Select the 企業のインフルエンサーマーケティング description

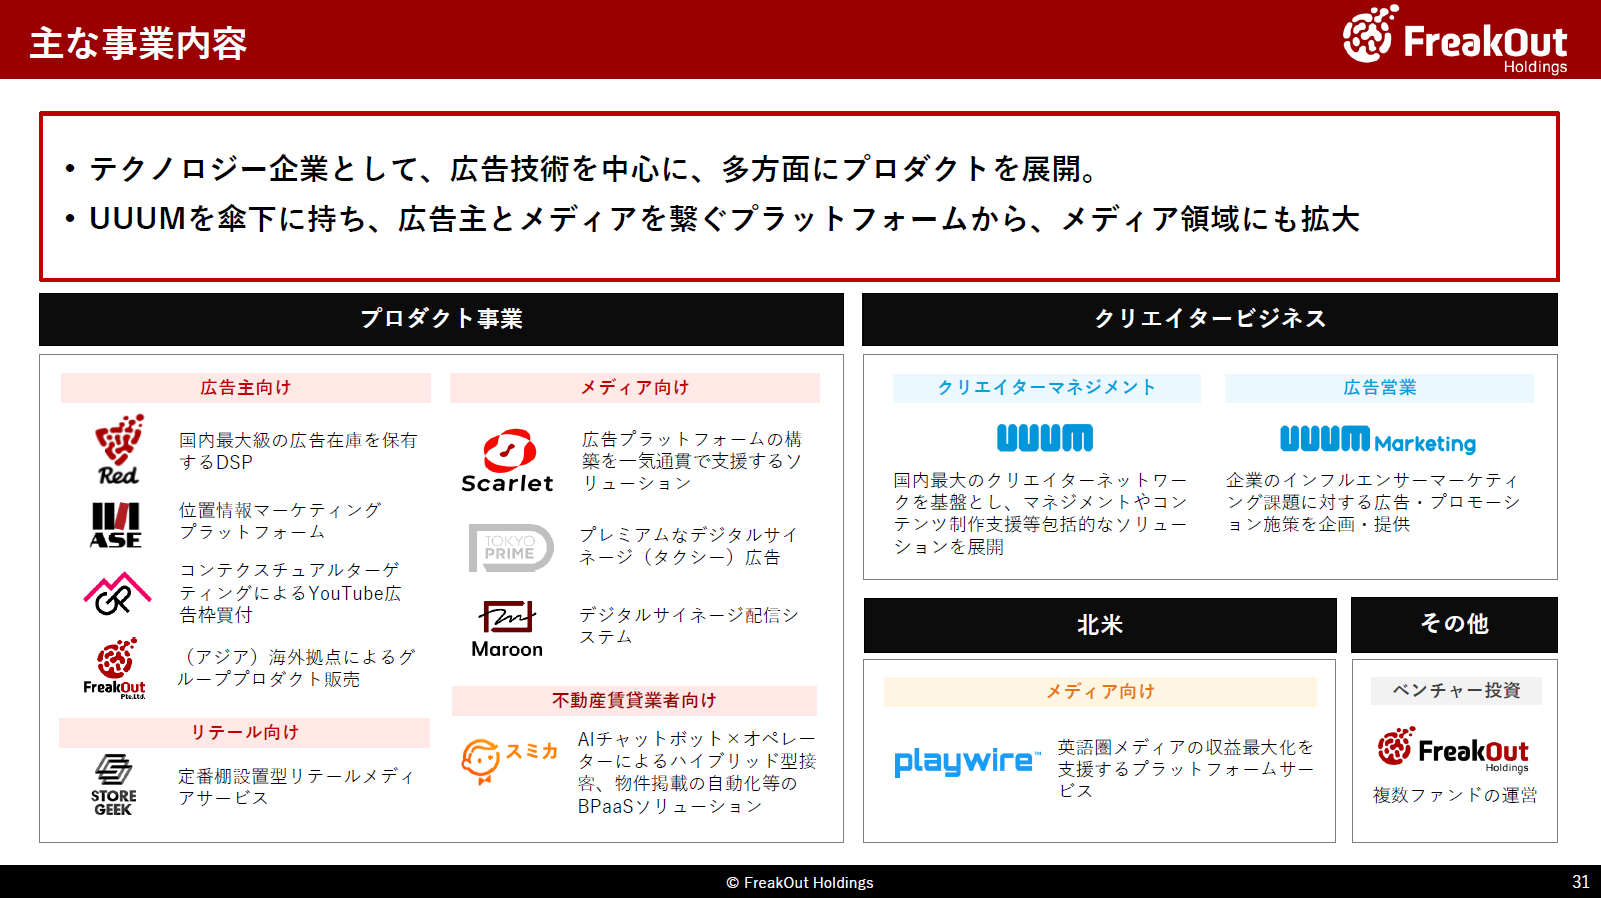(x=1373, y=503)
